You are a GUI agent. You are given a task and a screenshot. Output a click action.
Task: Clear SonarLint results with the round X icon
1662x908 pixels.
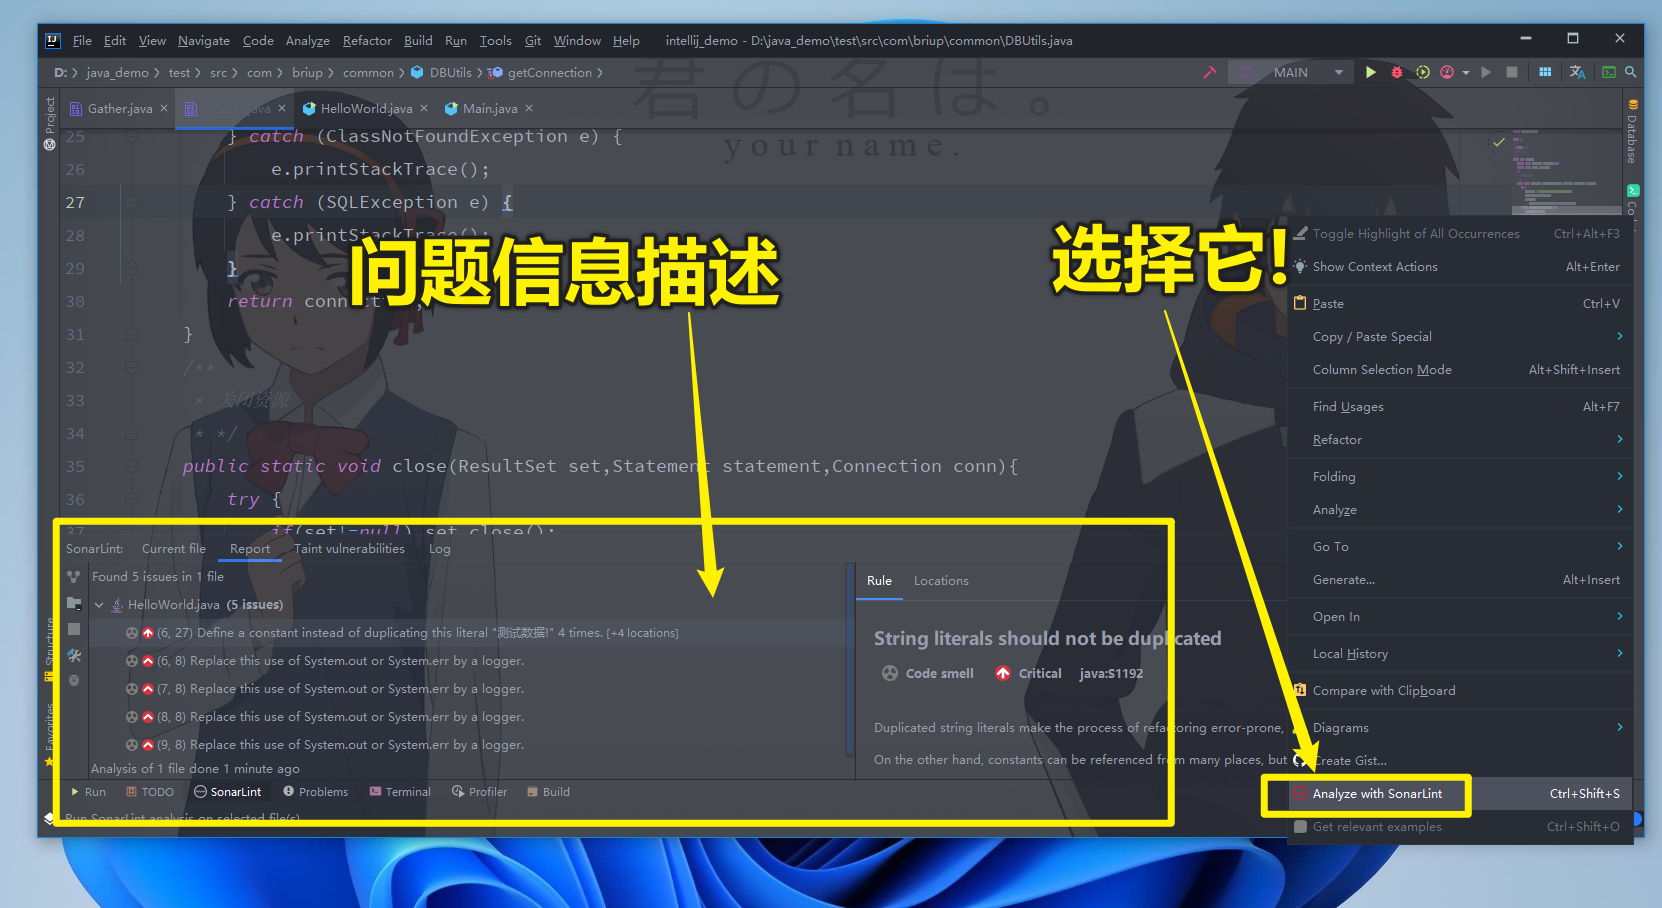(x=74, y=680)
